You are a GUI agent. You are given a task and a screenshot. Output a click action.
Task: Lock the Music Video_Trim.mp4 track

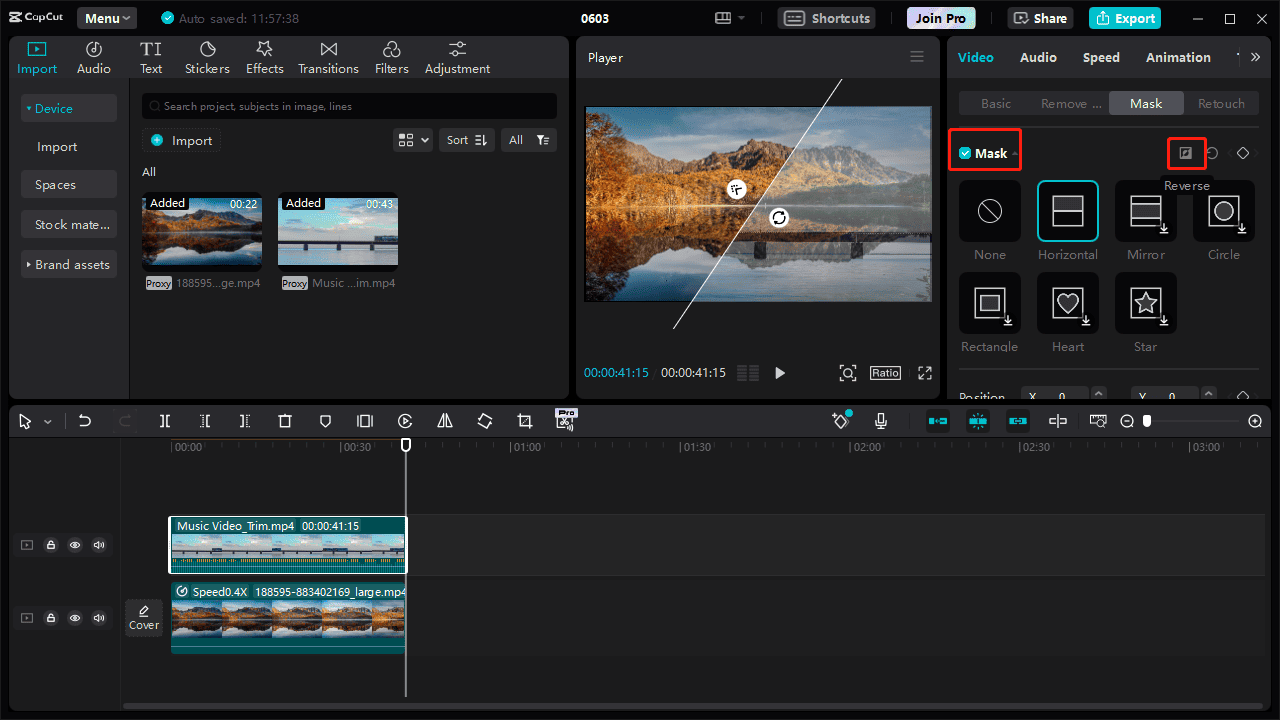click(x=51, y=545)
